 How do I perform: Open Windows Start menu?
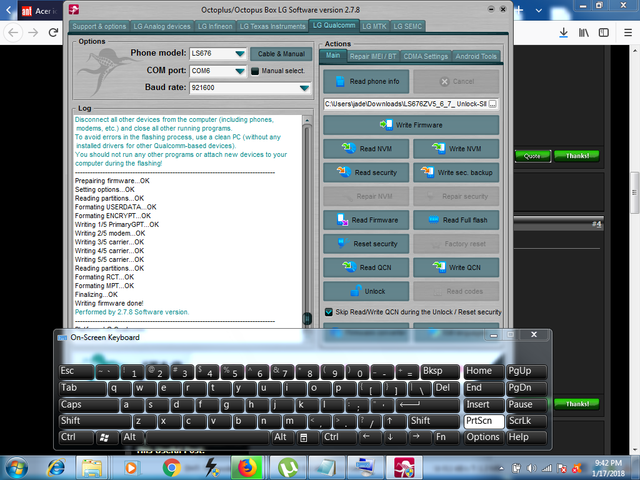(17, 468)
